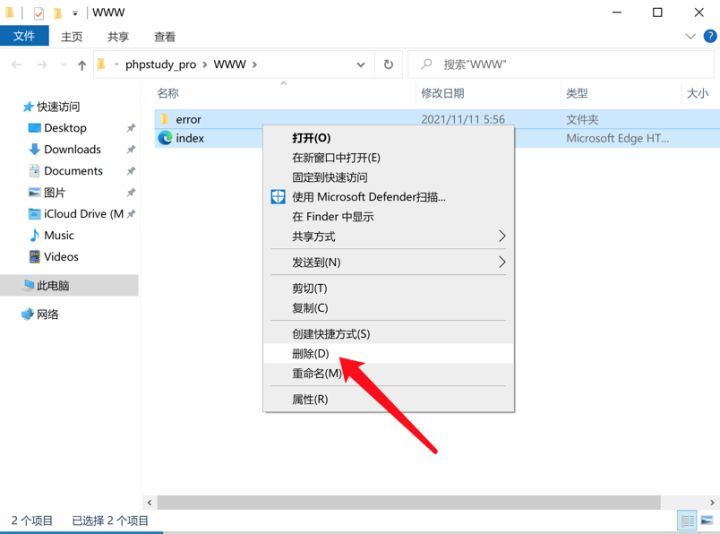
Task: Open Pictures (图片) in the navigation pane
Action: [x=47, y=192]
